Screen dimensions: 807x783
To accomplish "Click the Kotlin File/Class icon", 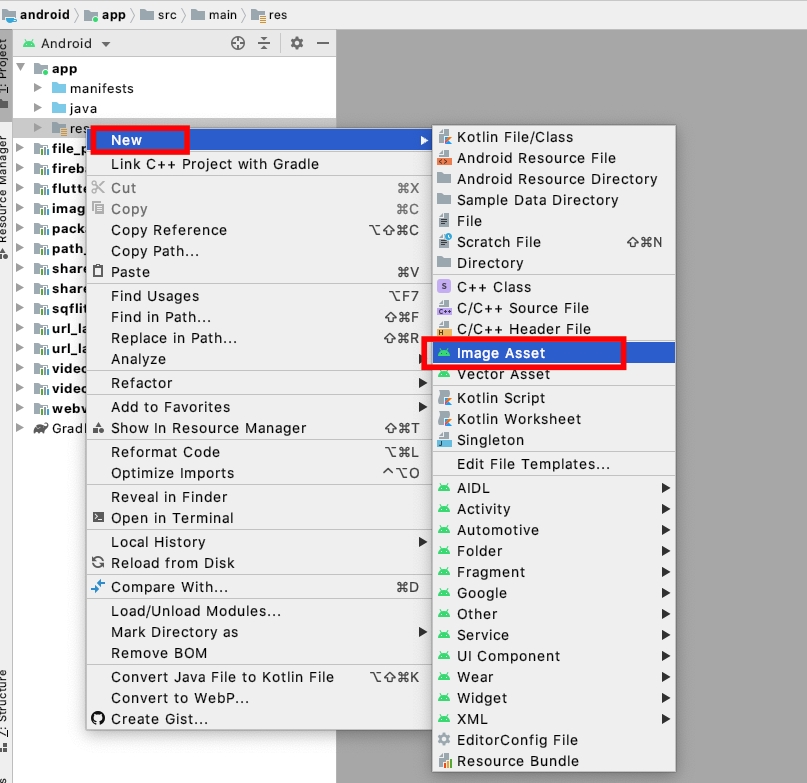I will (444, 137).
